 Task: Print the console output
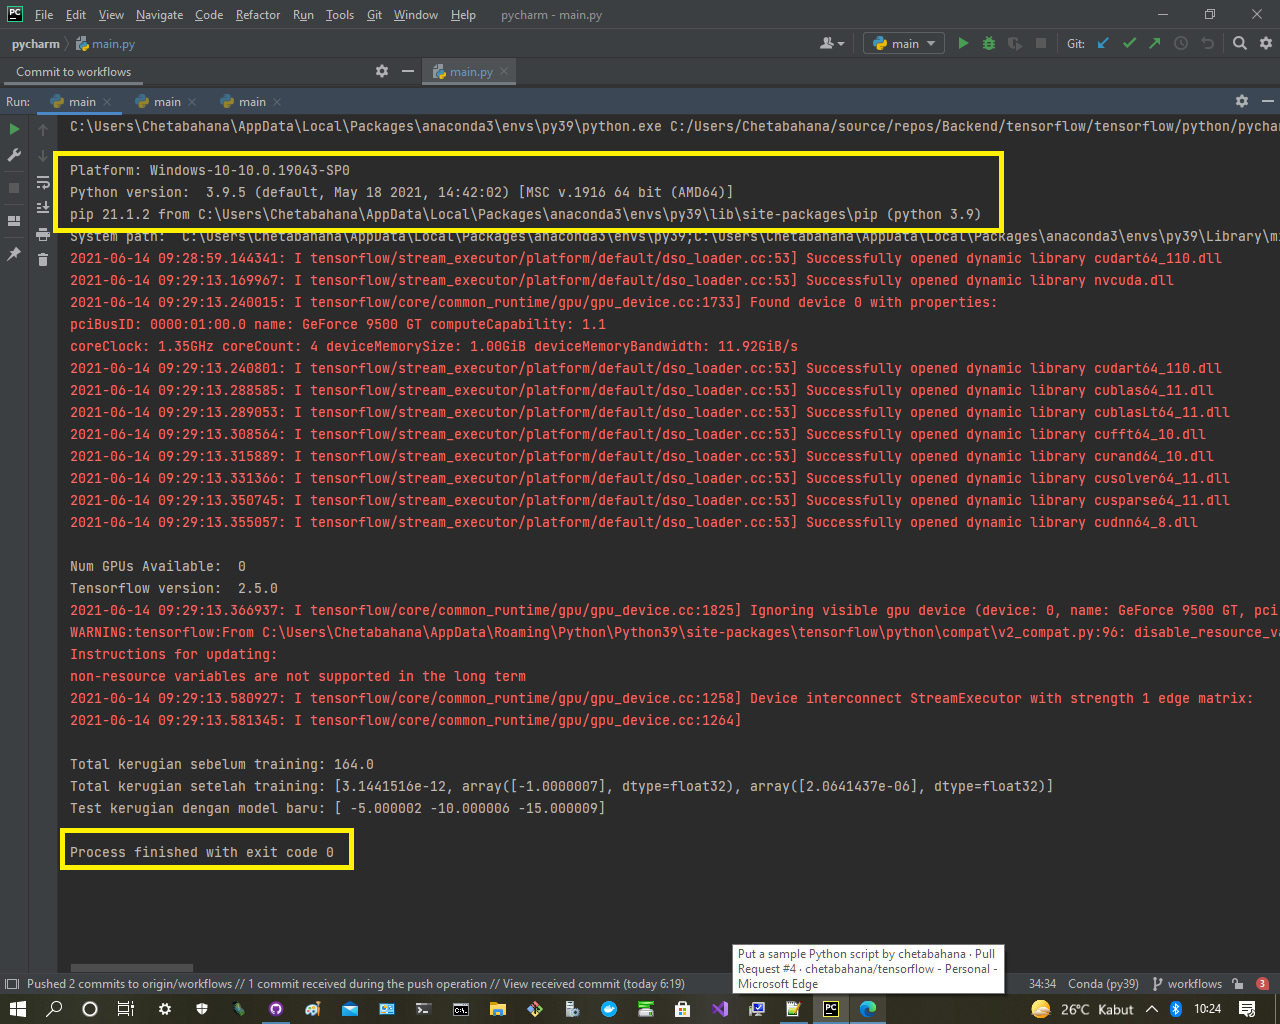[x=43, y=234]
